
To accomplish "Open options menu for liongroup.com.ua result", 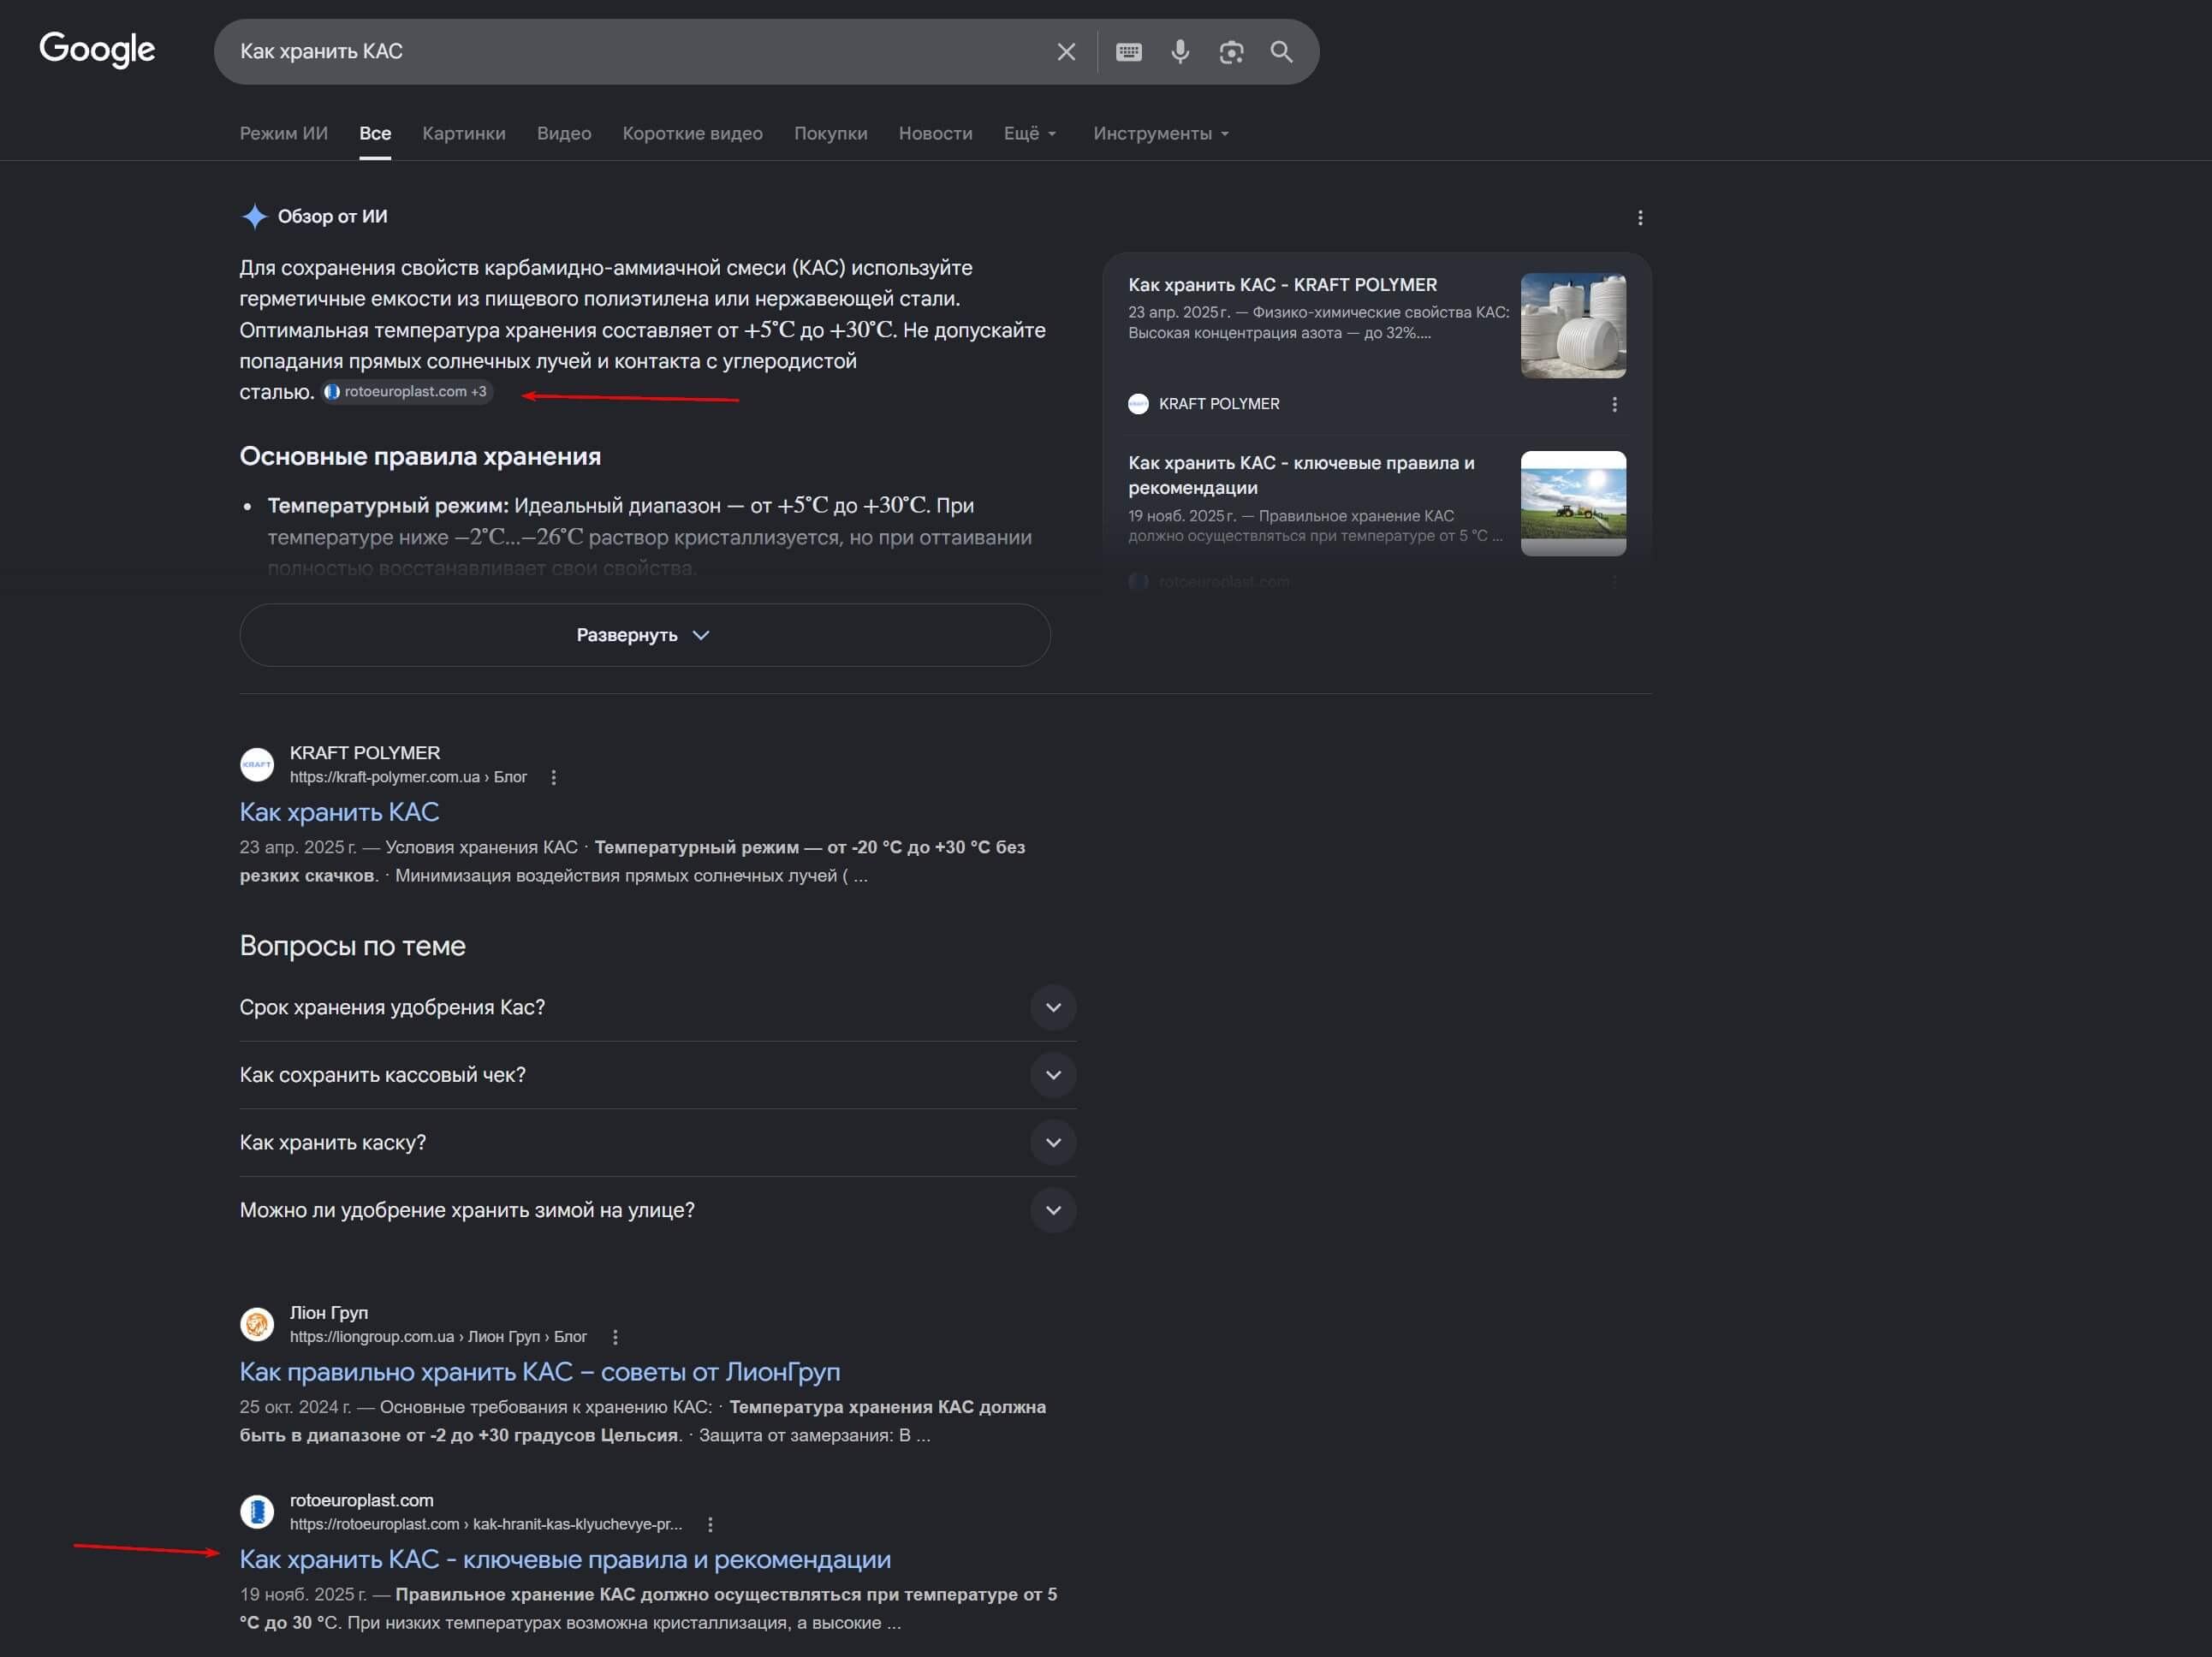I will [615, 1337].
